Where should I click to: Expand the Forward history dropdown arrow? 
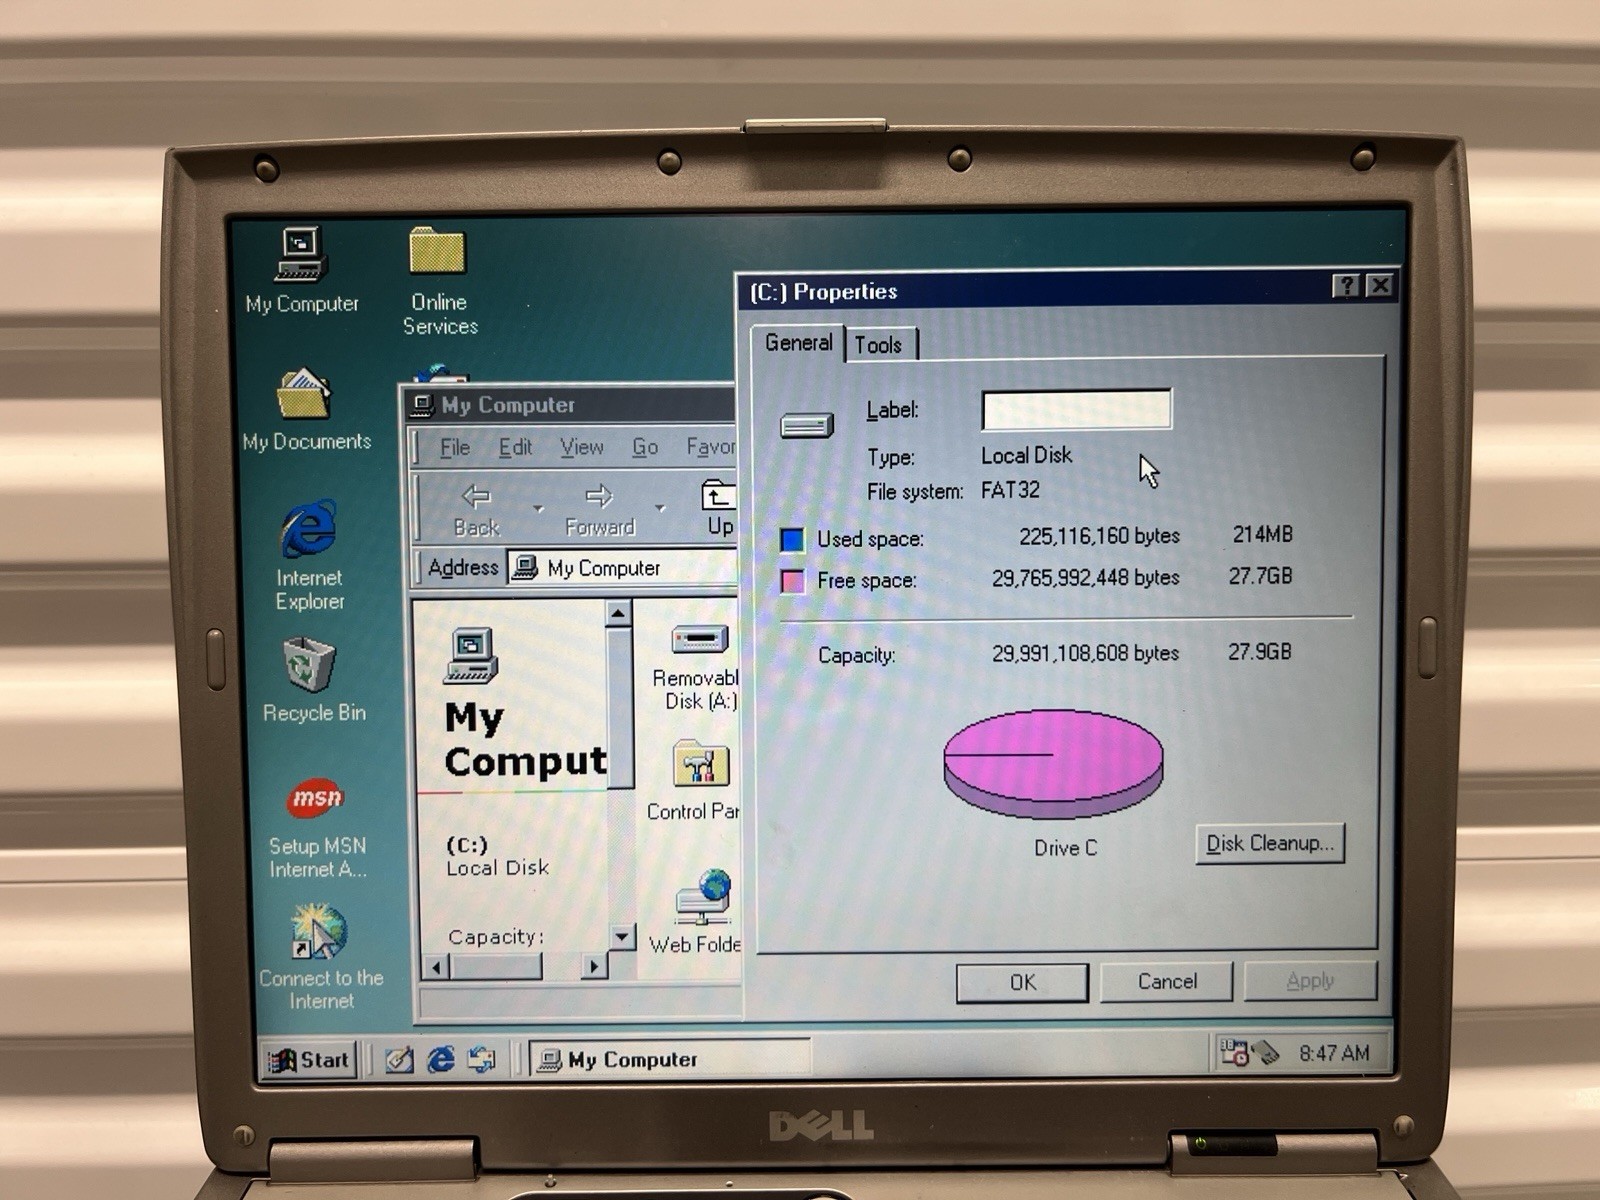pyautogui.click(x=660, y=508)
